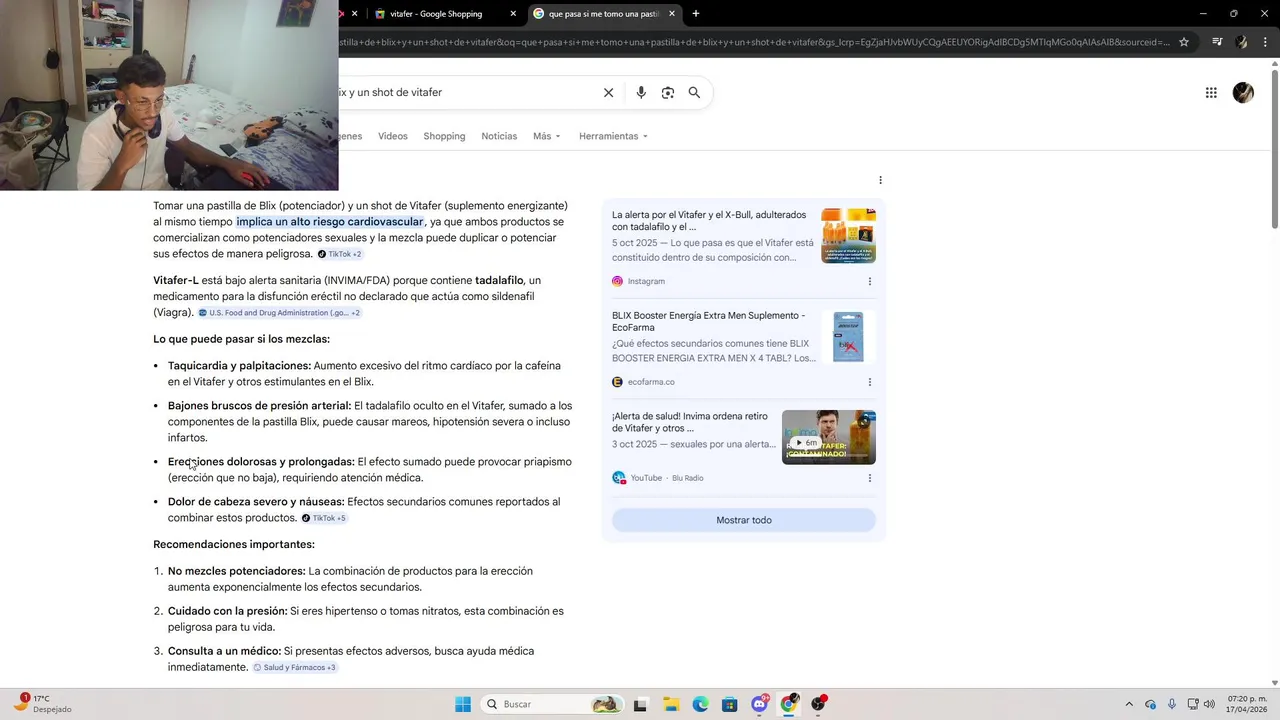Bookmark this page with star icon
Screen dimensions: 1280x720
[1184, 42]
